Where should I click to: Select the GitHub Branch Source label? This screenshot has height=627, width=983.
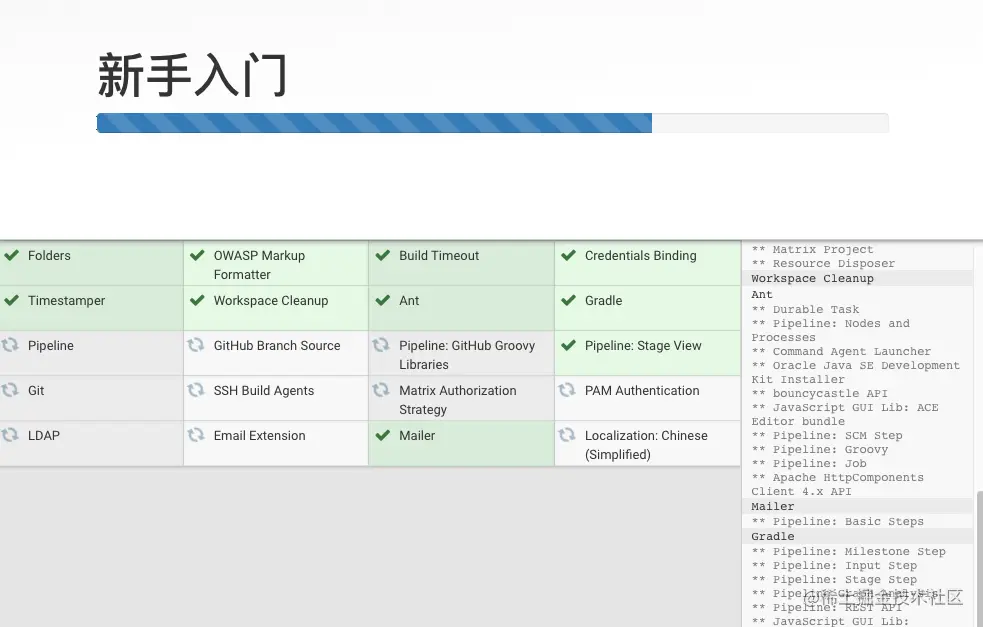[x=277, y=346]
